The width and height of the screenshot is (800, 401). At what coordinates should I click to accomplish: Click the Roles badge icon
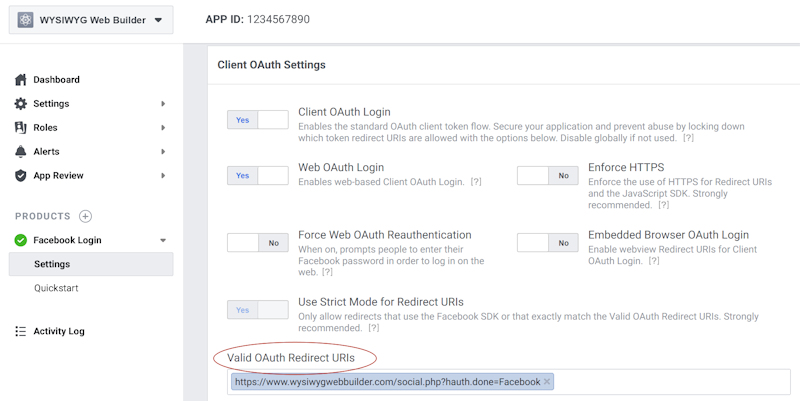20,128
